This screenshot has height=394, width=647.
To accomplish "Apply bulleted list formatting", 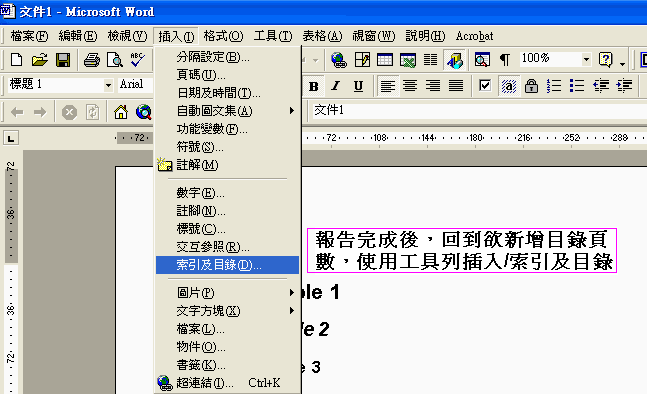I will click(577, 86).
